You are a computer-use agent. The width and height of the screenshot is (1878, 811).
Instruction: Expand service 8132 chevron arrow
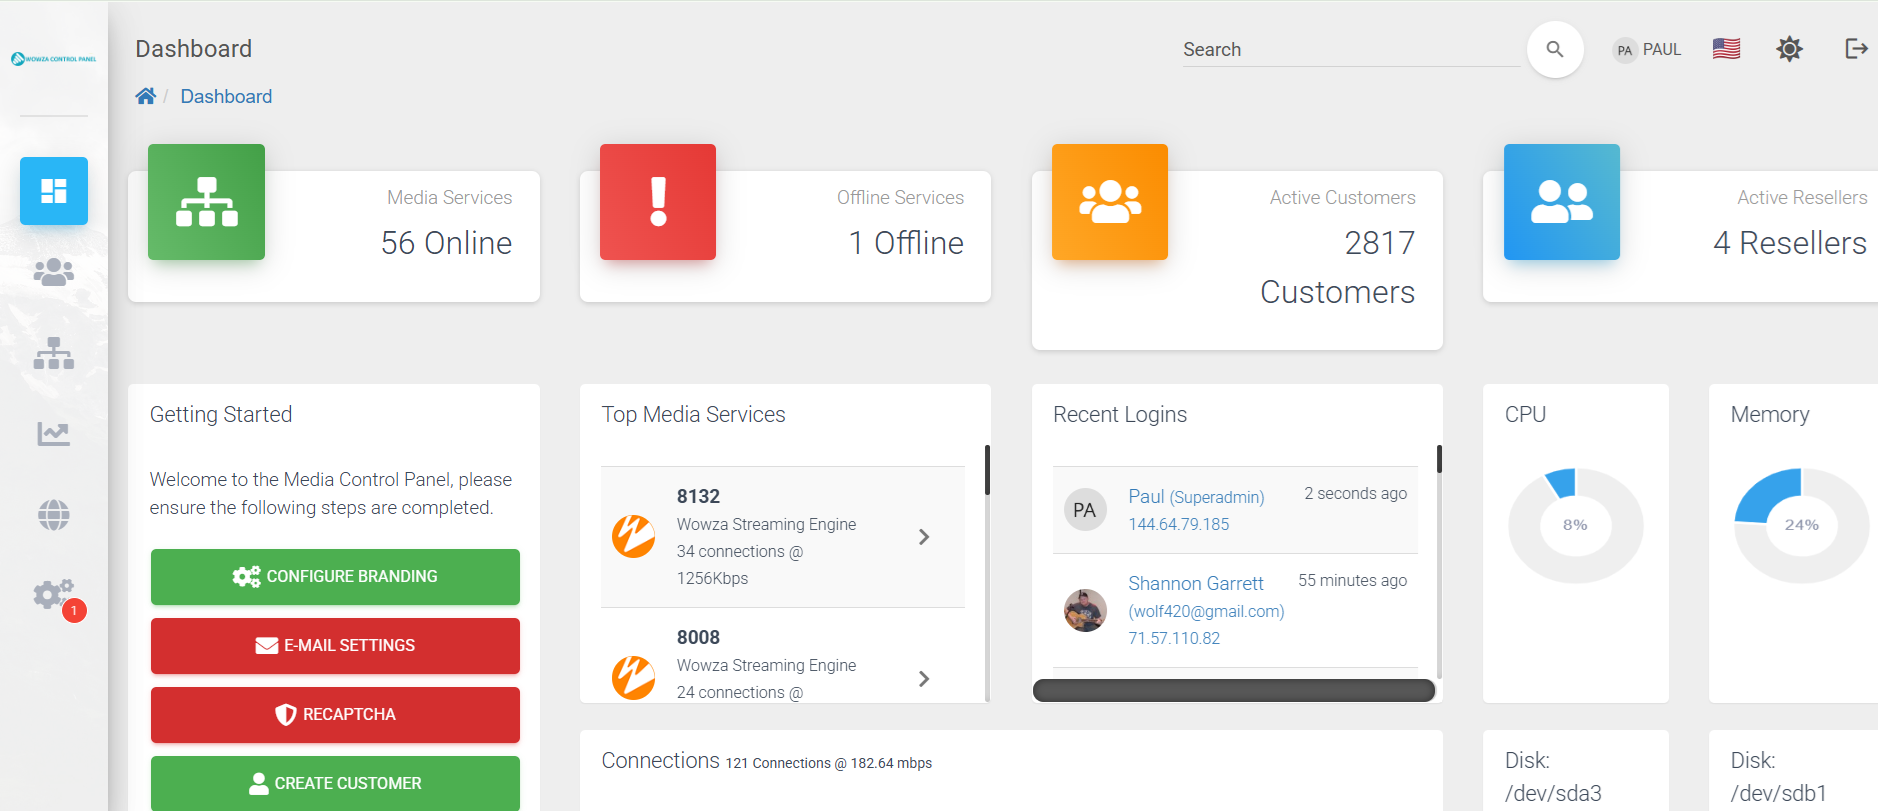click(x=924, y=537)
